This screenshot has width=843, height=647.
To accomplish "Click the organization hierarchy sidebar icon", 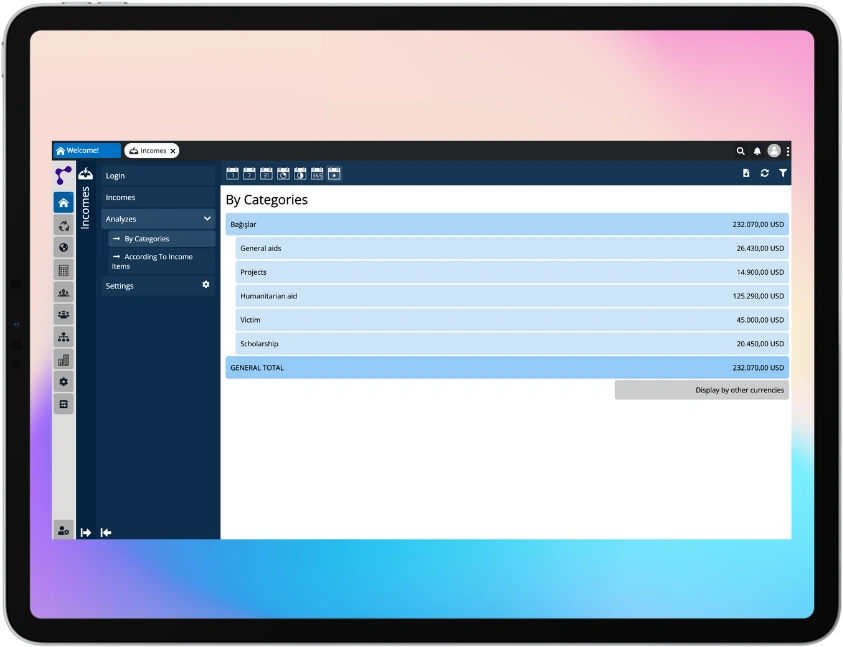I will (x=64, y=337).
